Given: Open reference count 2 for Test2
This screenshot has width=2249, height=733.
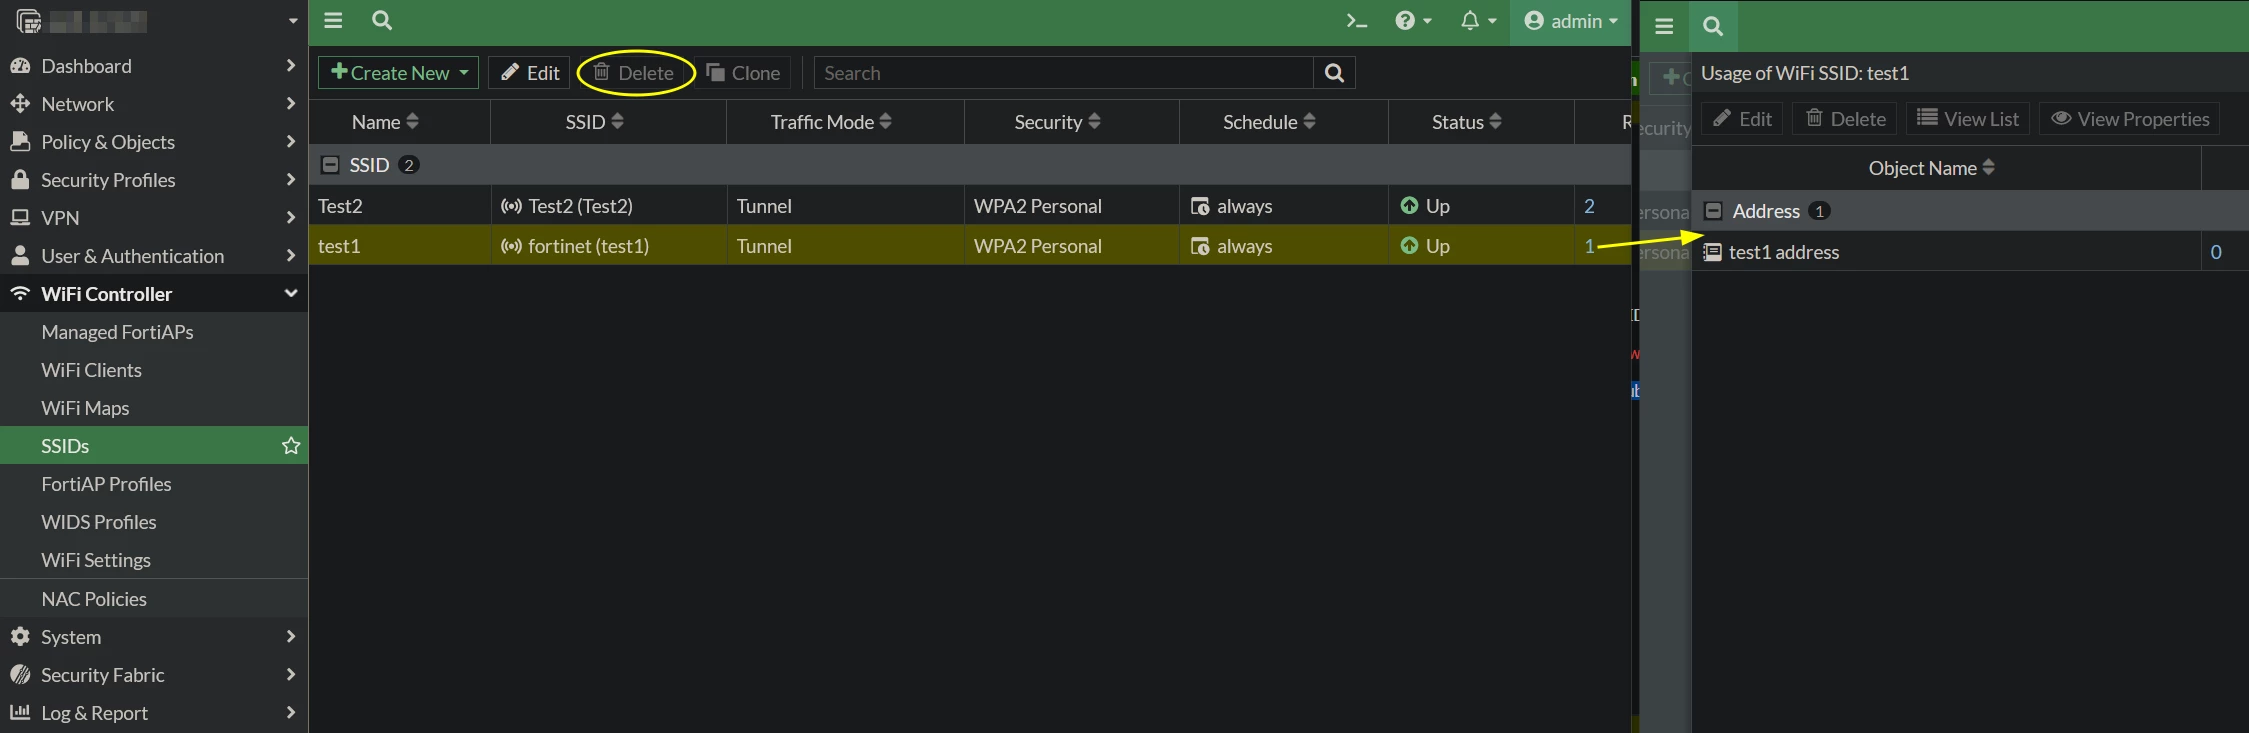Looking at the screenshot, I should click(1589, 206).
